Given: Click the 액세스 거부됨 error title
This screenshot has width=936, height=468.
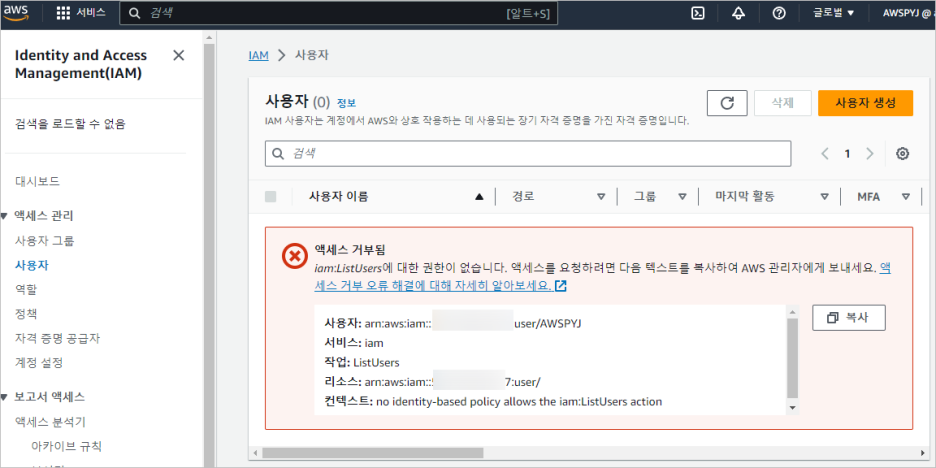Looking at the screenshot, I should pyautogui.click(x=350, y=250).
